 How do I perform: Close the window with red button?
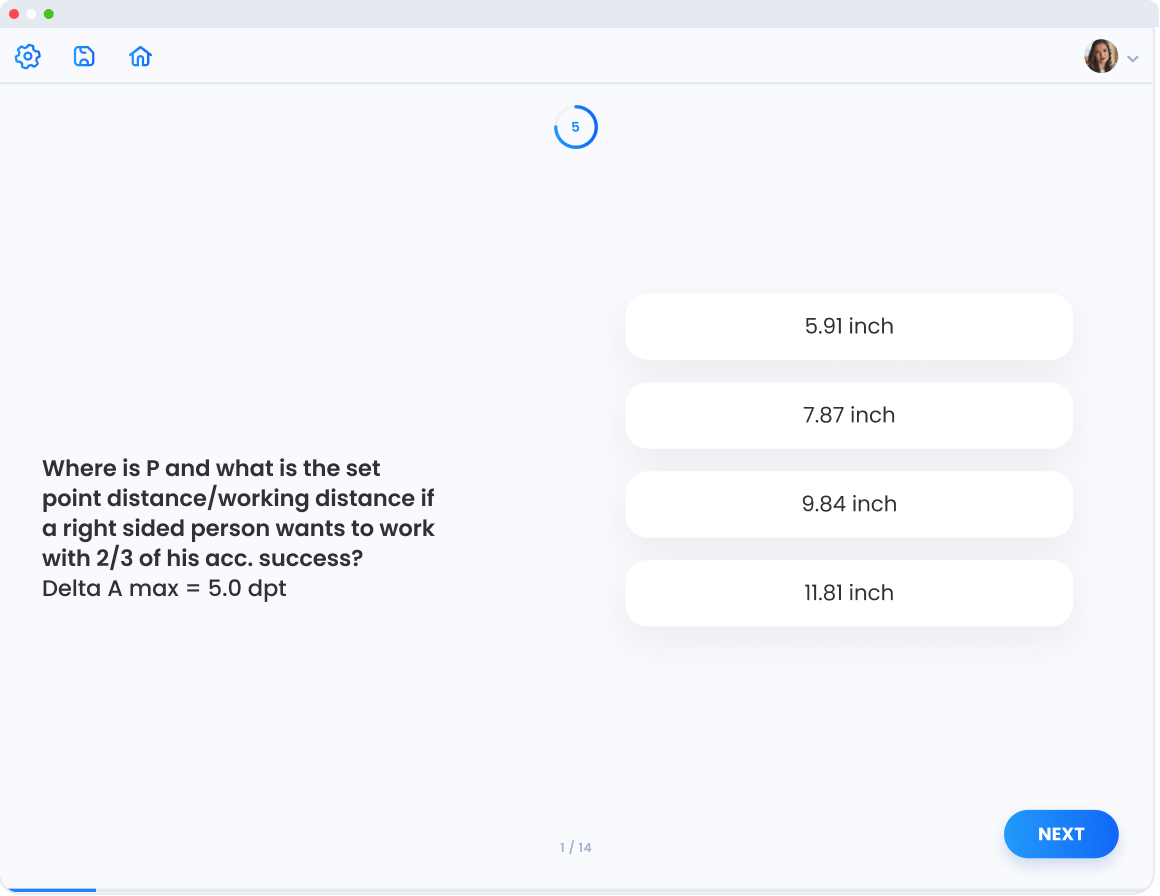14,14
